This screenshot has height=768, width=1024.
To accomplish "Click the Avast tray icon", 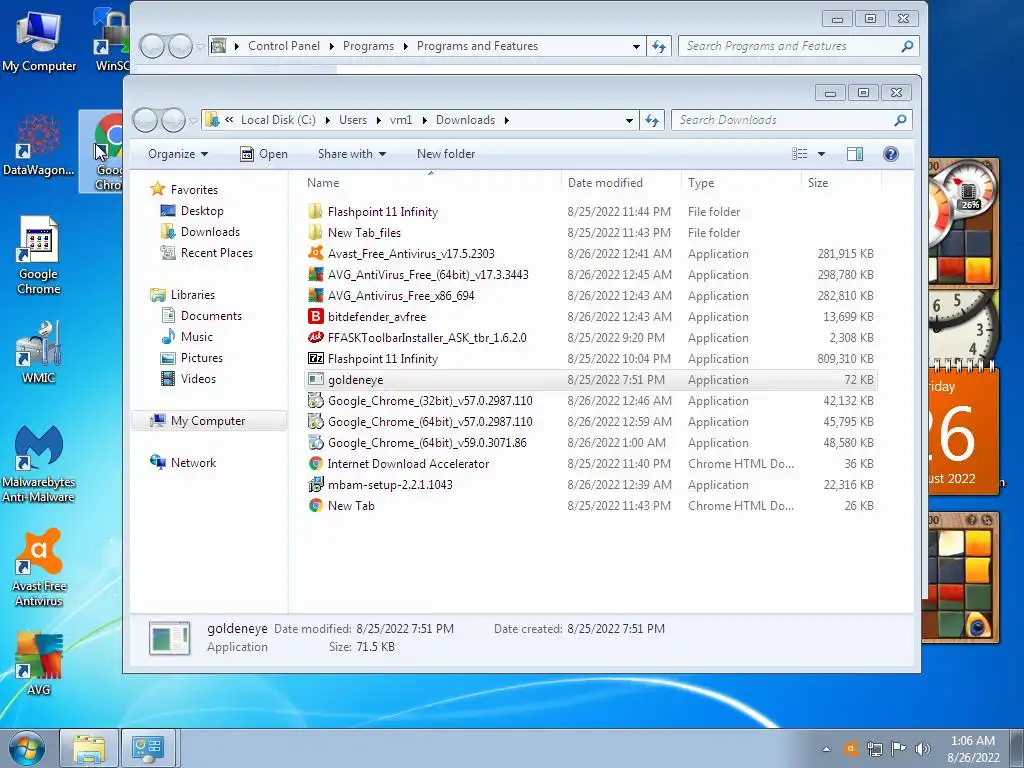I will click(x=851, y=748).
